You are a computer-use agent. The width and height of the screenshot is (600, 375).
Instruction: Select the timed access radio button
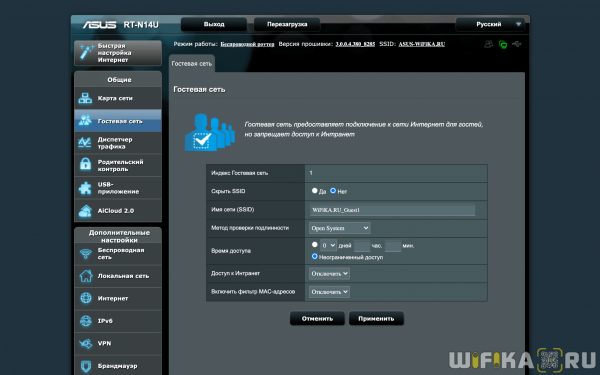[x=315, y=245]
